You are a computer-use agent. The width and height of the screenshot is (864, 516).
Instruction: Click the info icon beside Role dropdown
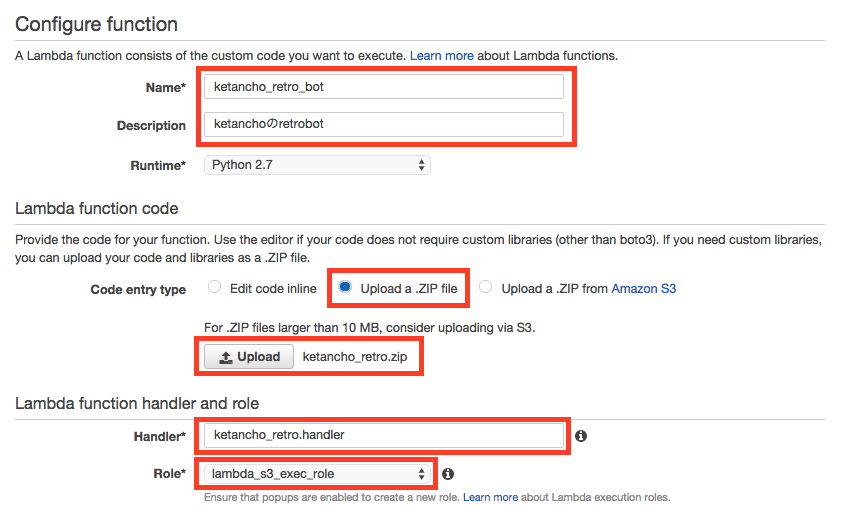[x=448, y=474]
